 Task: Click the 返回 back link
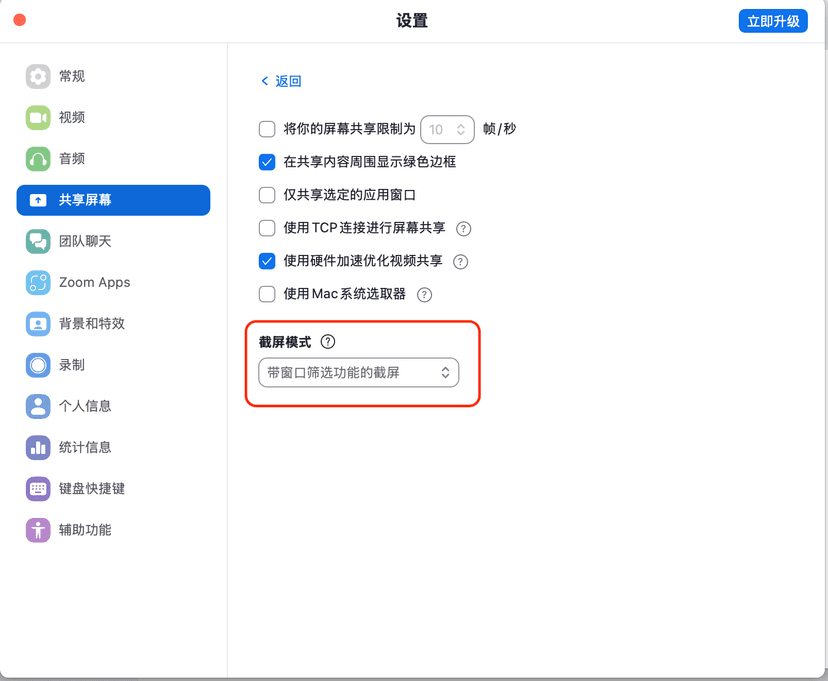(281, 81)
